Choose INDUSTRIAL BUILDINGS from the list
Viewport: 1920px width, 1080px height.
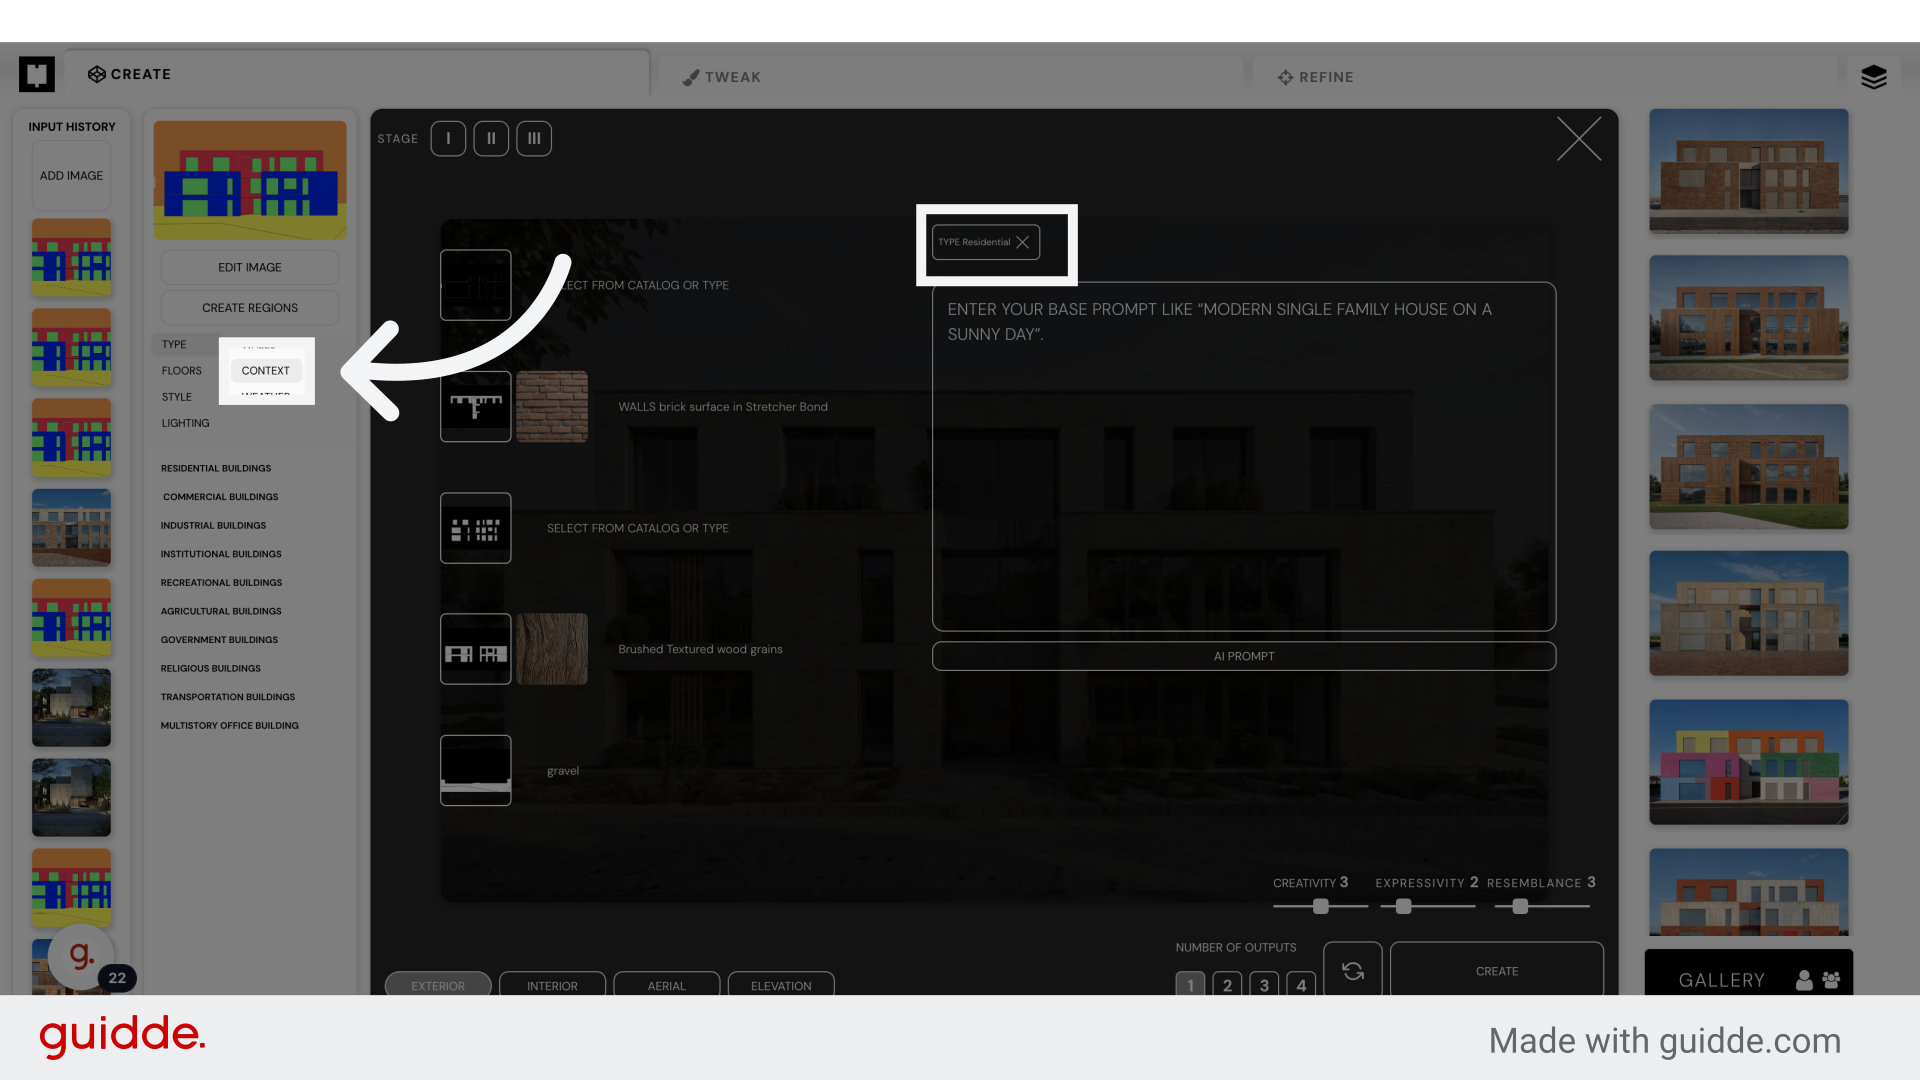[213, 525]
